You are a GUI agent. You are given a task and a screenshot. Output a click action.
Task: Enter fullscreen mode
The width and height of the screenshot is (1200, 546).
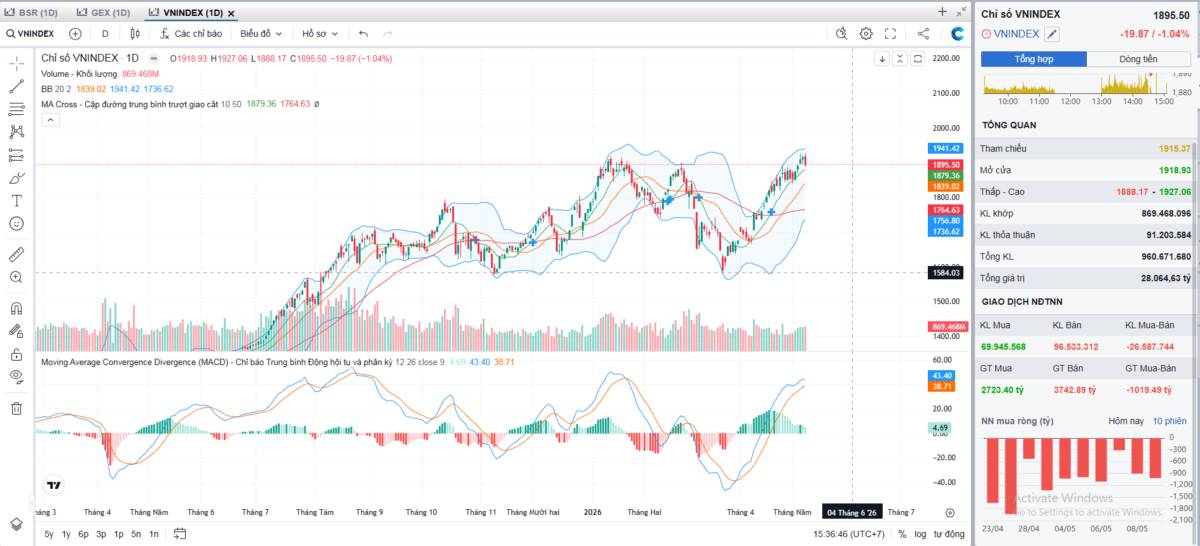click(x=890, y=33)
